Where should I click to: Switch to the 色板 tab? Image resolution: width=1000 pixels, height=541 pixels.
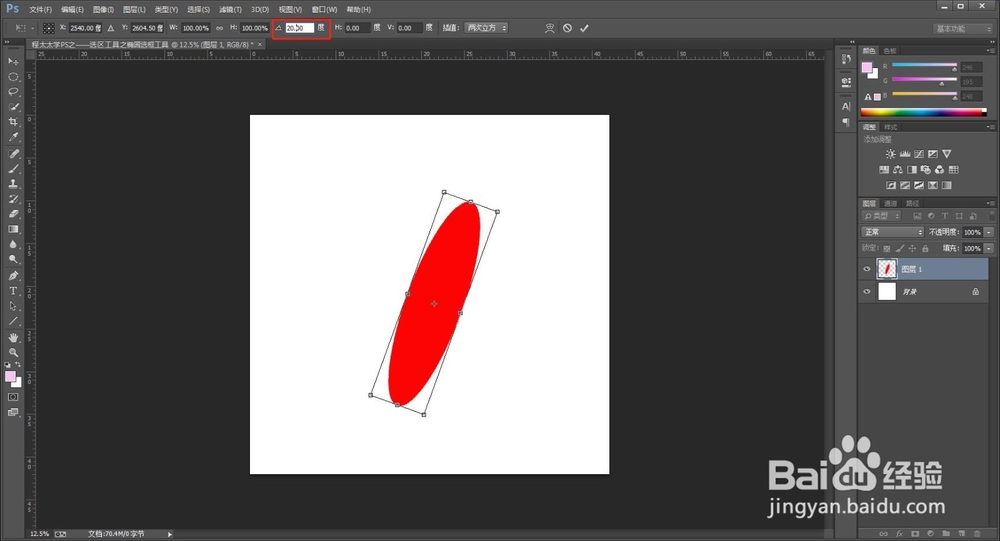(x=890, y=50)
